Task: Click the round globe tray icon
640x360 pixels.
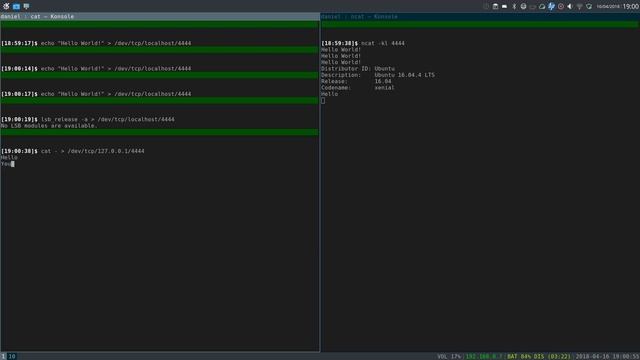Action: [523, 7]
